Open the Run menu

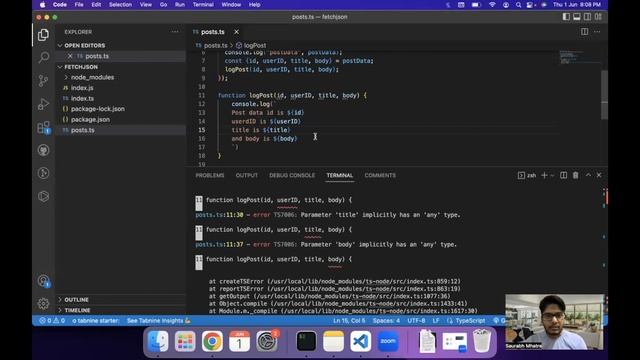coord(180,5)
